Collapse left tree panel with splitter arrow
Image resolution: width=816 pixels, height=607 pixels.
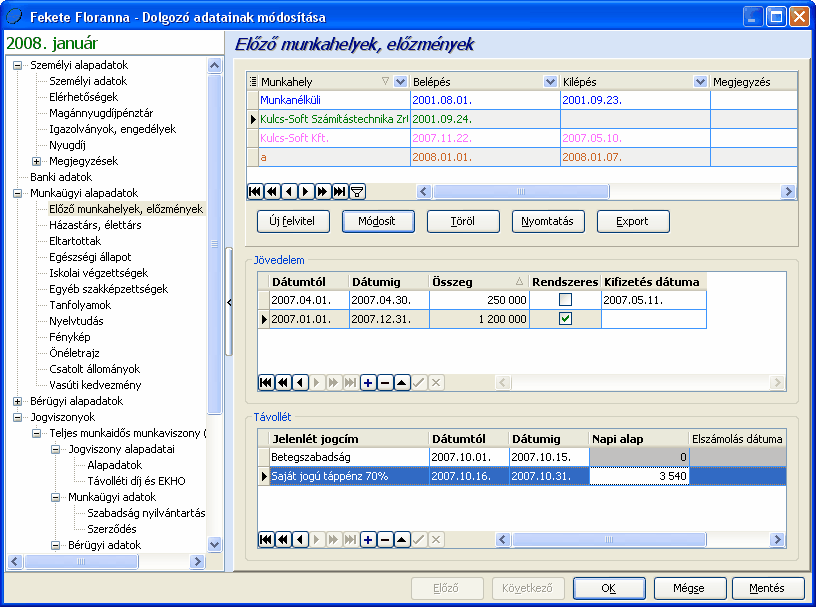coord(229,302)
